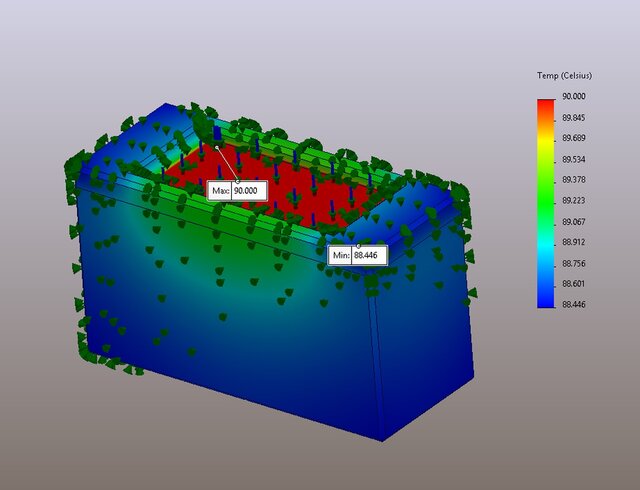Image resolution: width=640 pixels, height=490 pixels.
Task: Click the temperature color legend bar
Action: 546,203
